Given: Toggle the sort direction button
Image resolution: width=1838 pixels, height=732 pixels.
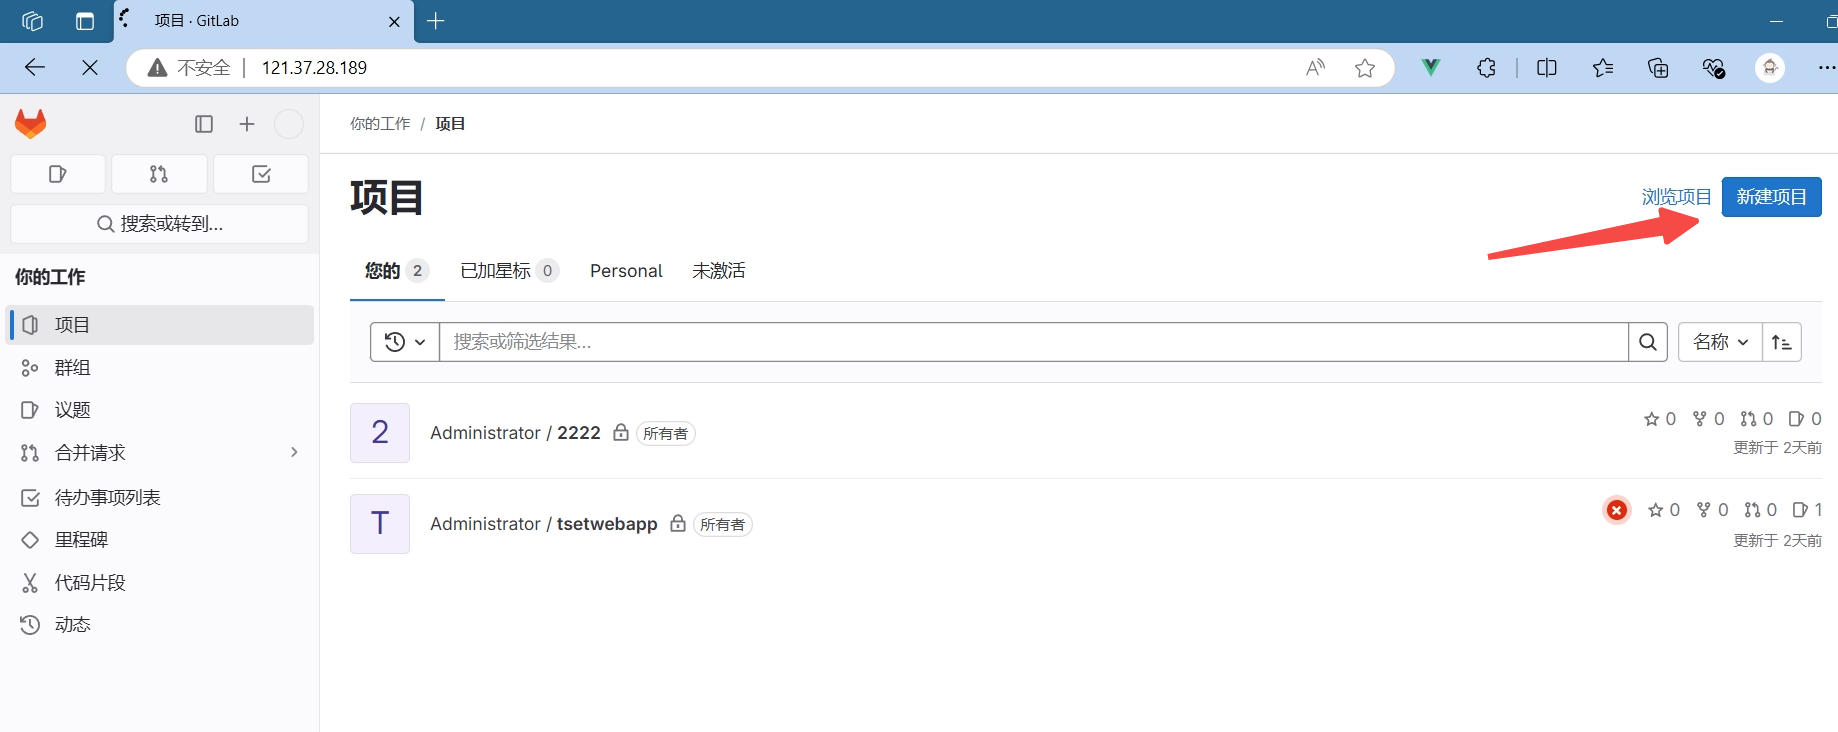Looking at the screenshot, I should tap(1782, 342).
